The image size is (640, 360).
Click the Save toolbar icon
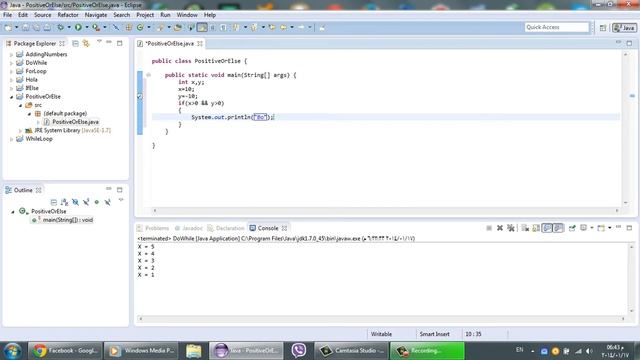(x=25, y=27)
